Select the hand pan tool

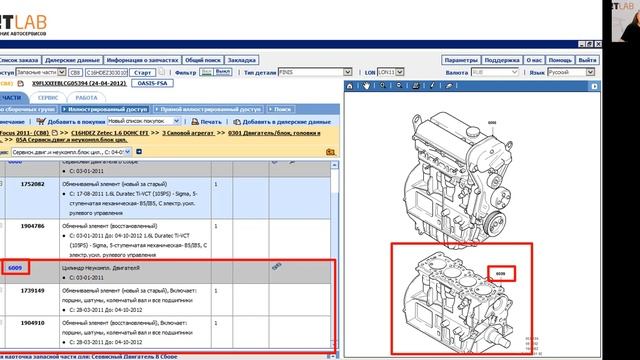click(366, 86)
